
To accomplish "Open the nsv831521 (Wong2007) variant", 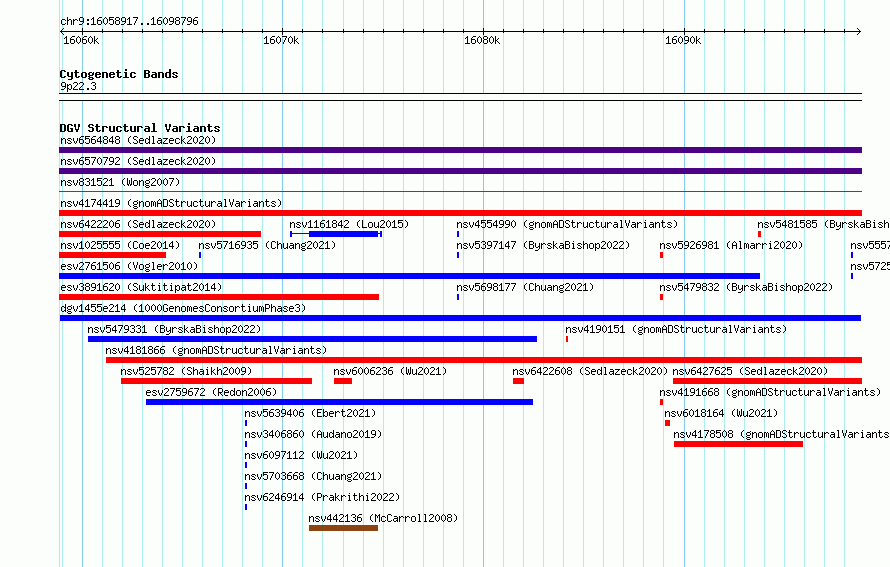I will (120, 182).
